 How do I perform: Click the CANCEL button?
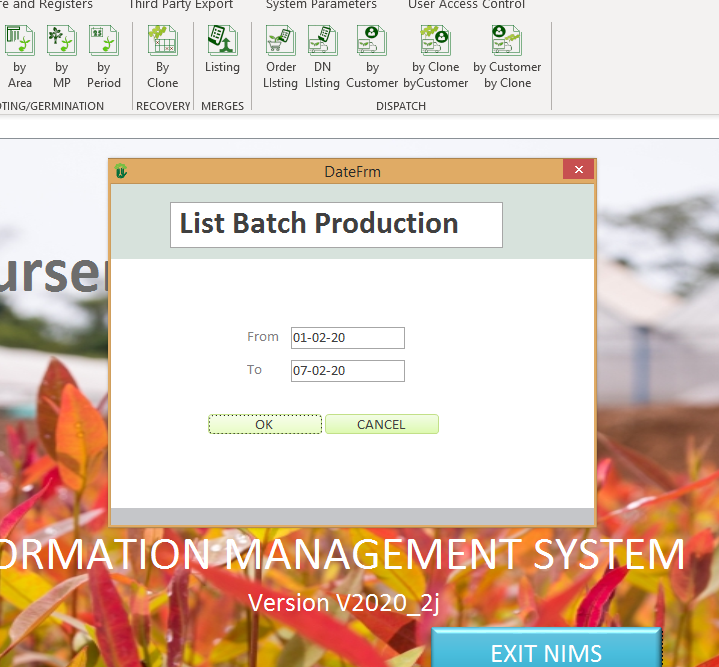[381, 424]
